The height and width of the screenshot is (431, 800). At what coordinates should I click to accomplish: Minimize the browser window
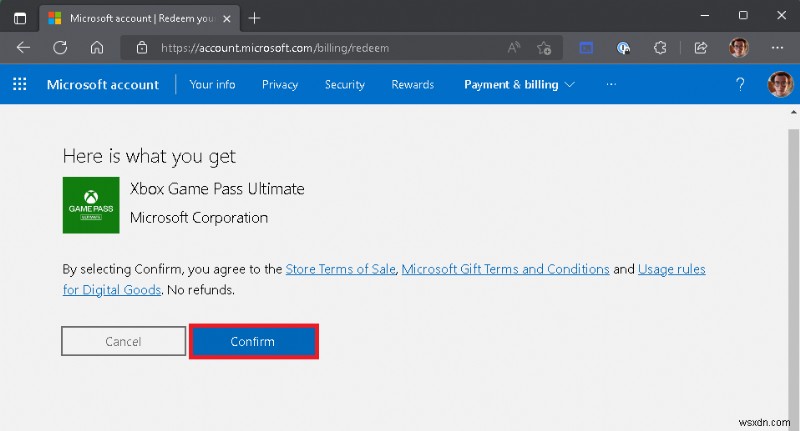coord(705,15)
